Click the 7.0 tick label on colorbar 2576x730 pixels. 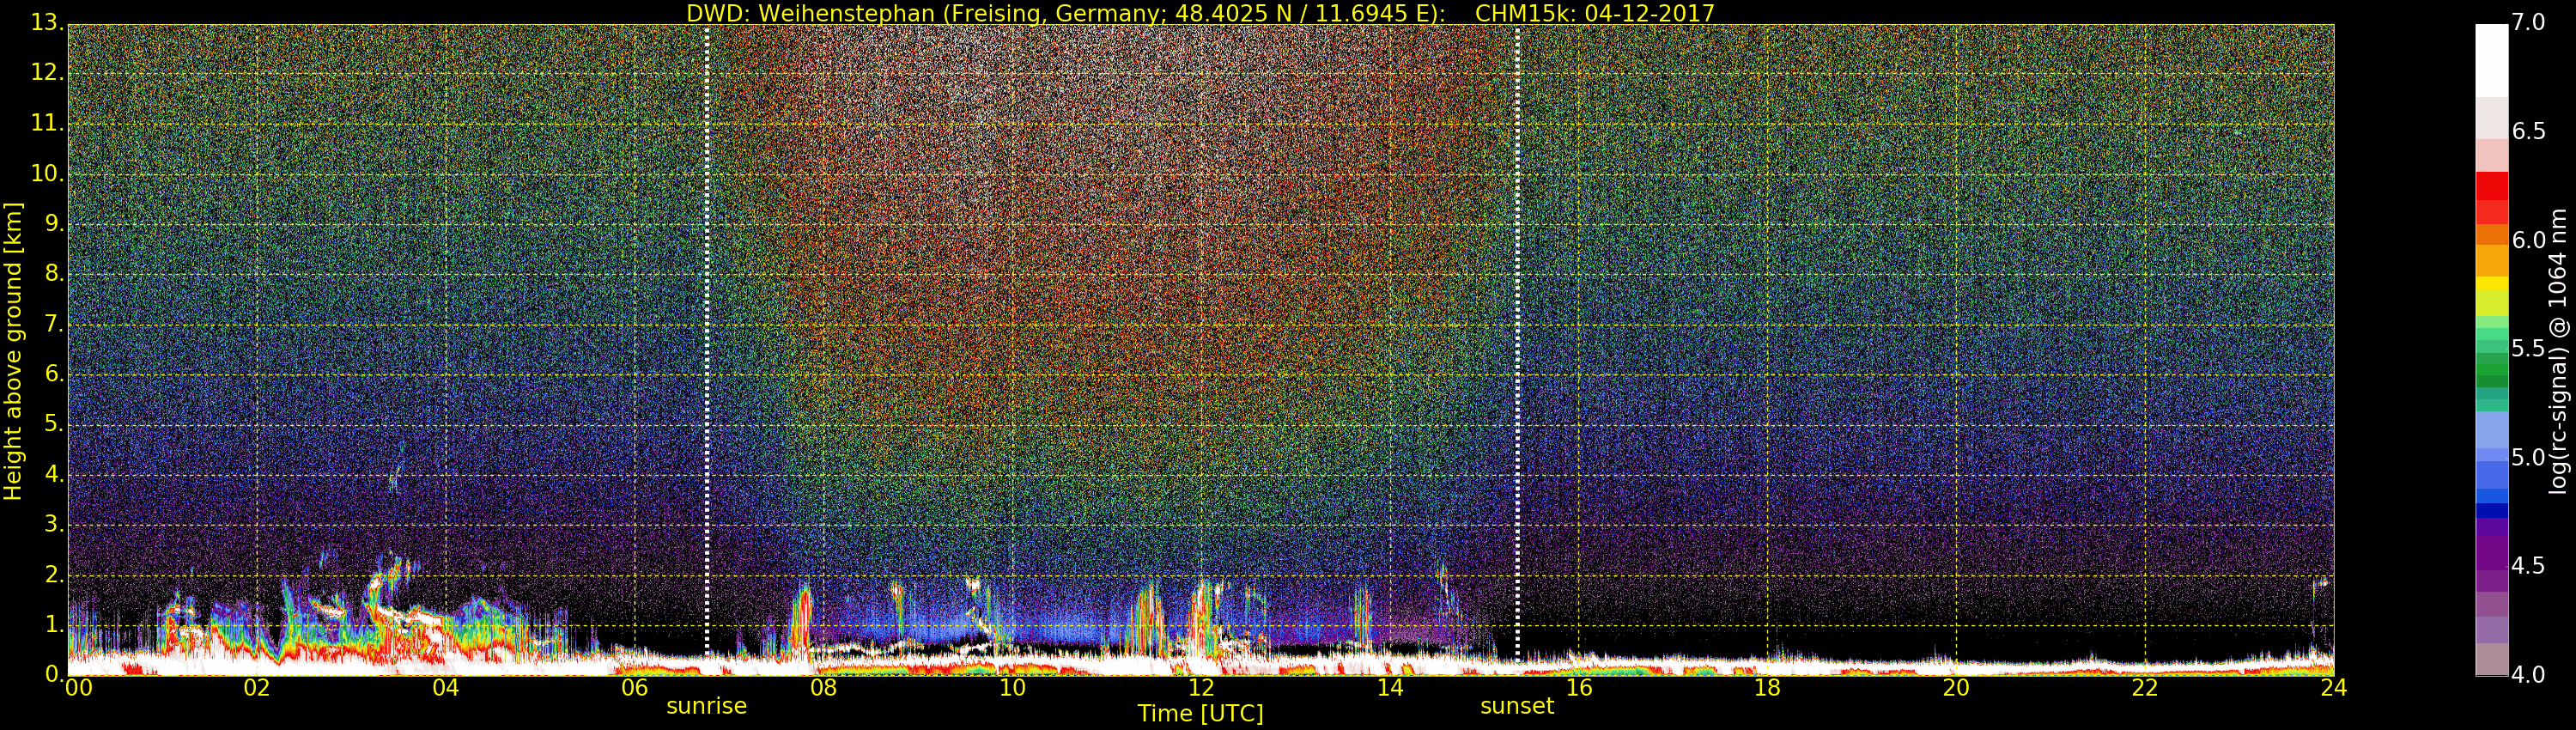pyautogui.click(x=2529, y=22)
